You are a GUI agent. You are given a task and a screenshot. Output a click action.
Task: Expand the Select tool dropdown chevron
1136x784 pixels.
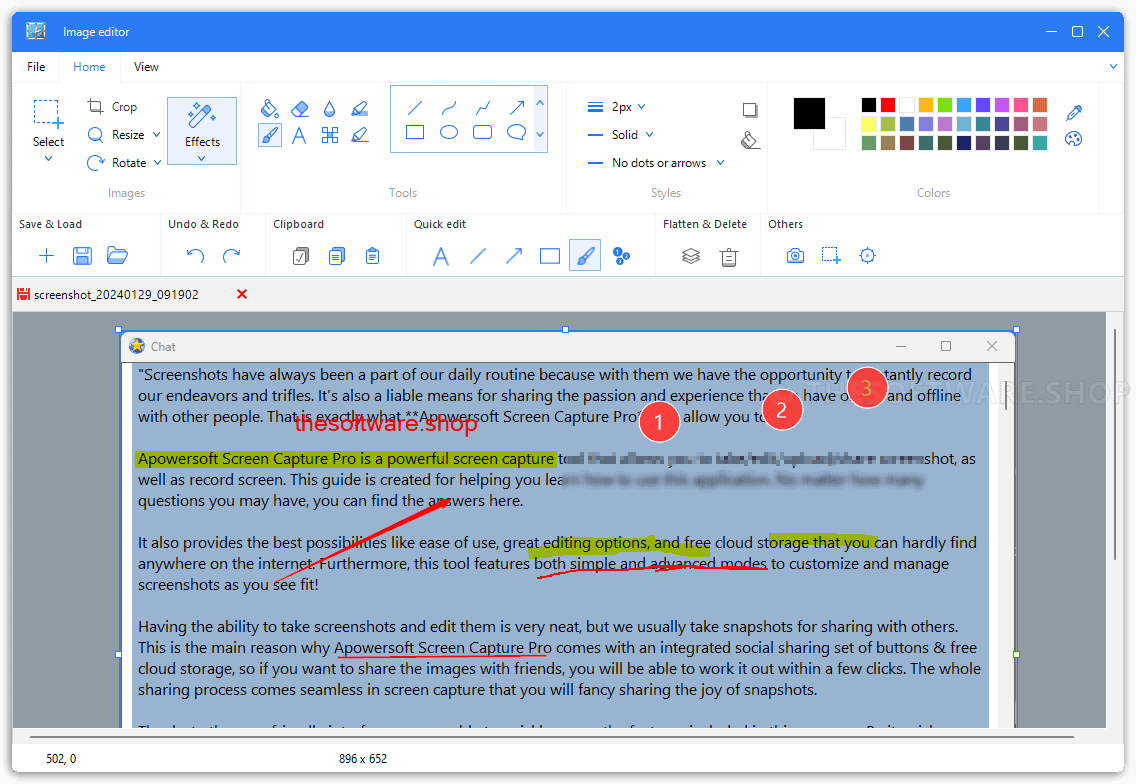coord(49,159)
